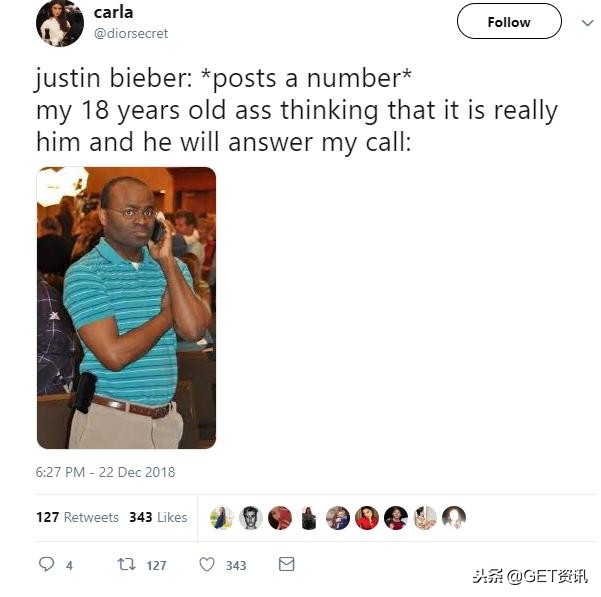Open carla's profile avatar
Screen dimensions: 601x597
(x=60, y=24)
